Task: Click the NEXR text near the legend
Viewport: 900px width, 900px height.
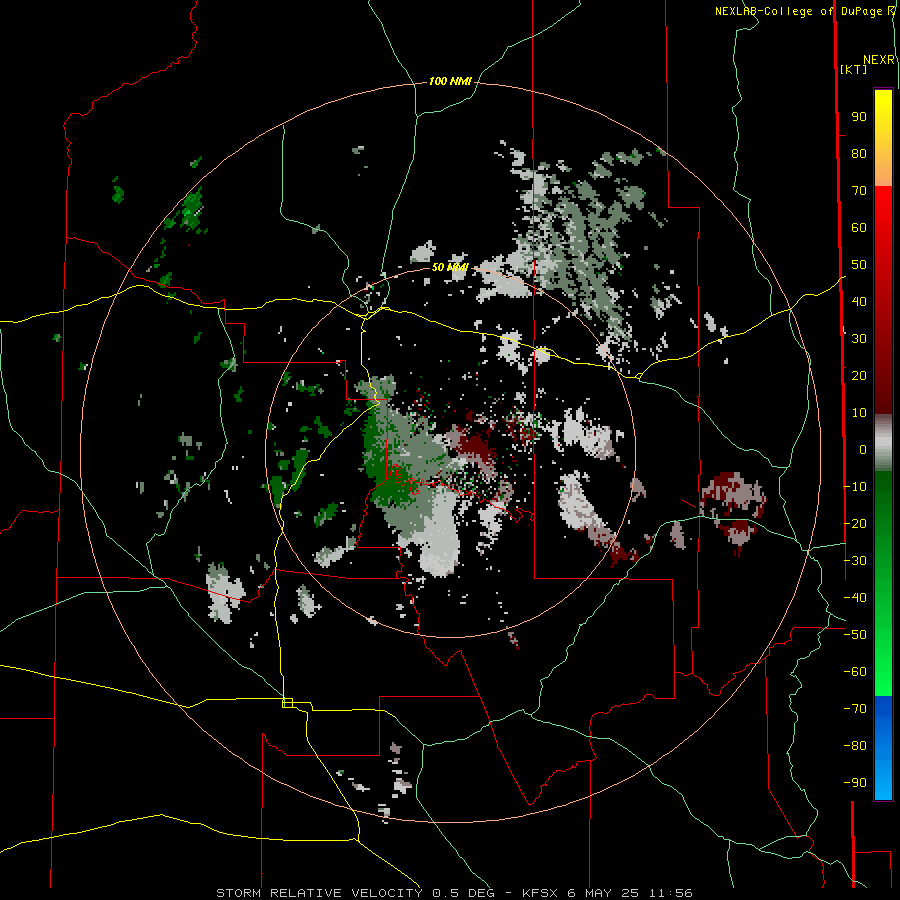Action: [x=878, y=60]
